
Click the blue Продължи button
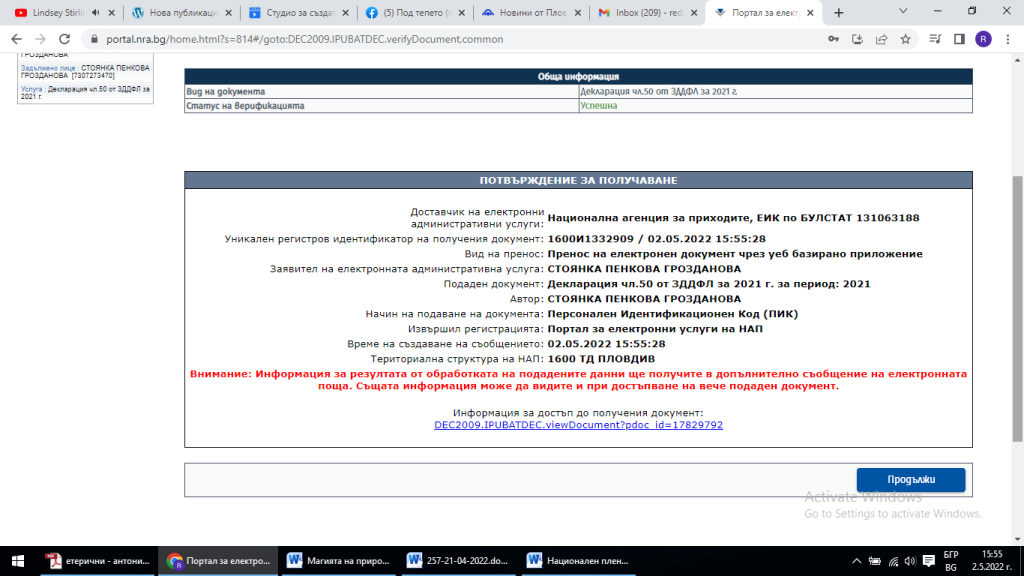(x=910, y=479)
